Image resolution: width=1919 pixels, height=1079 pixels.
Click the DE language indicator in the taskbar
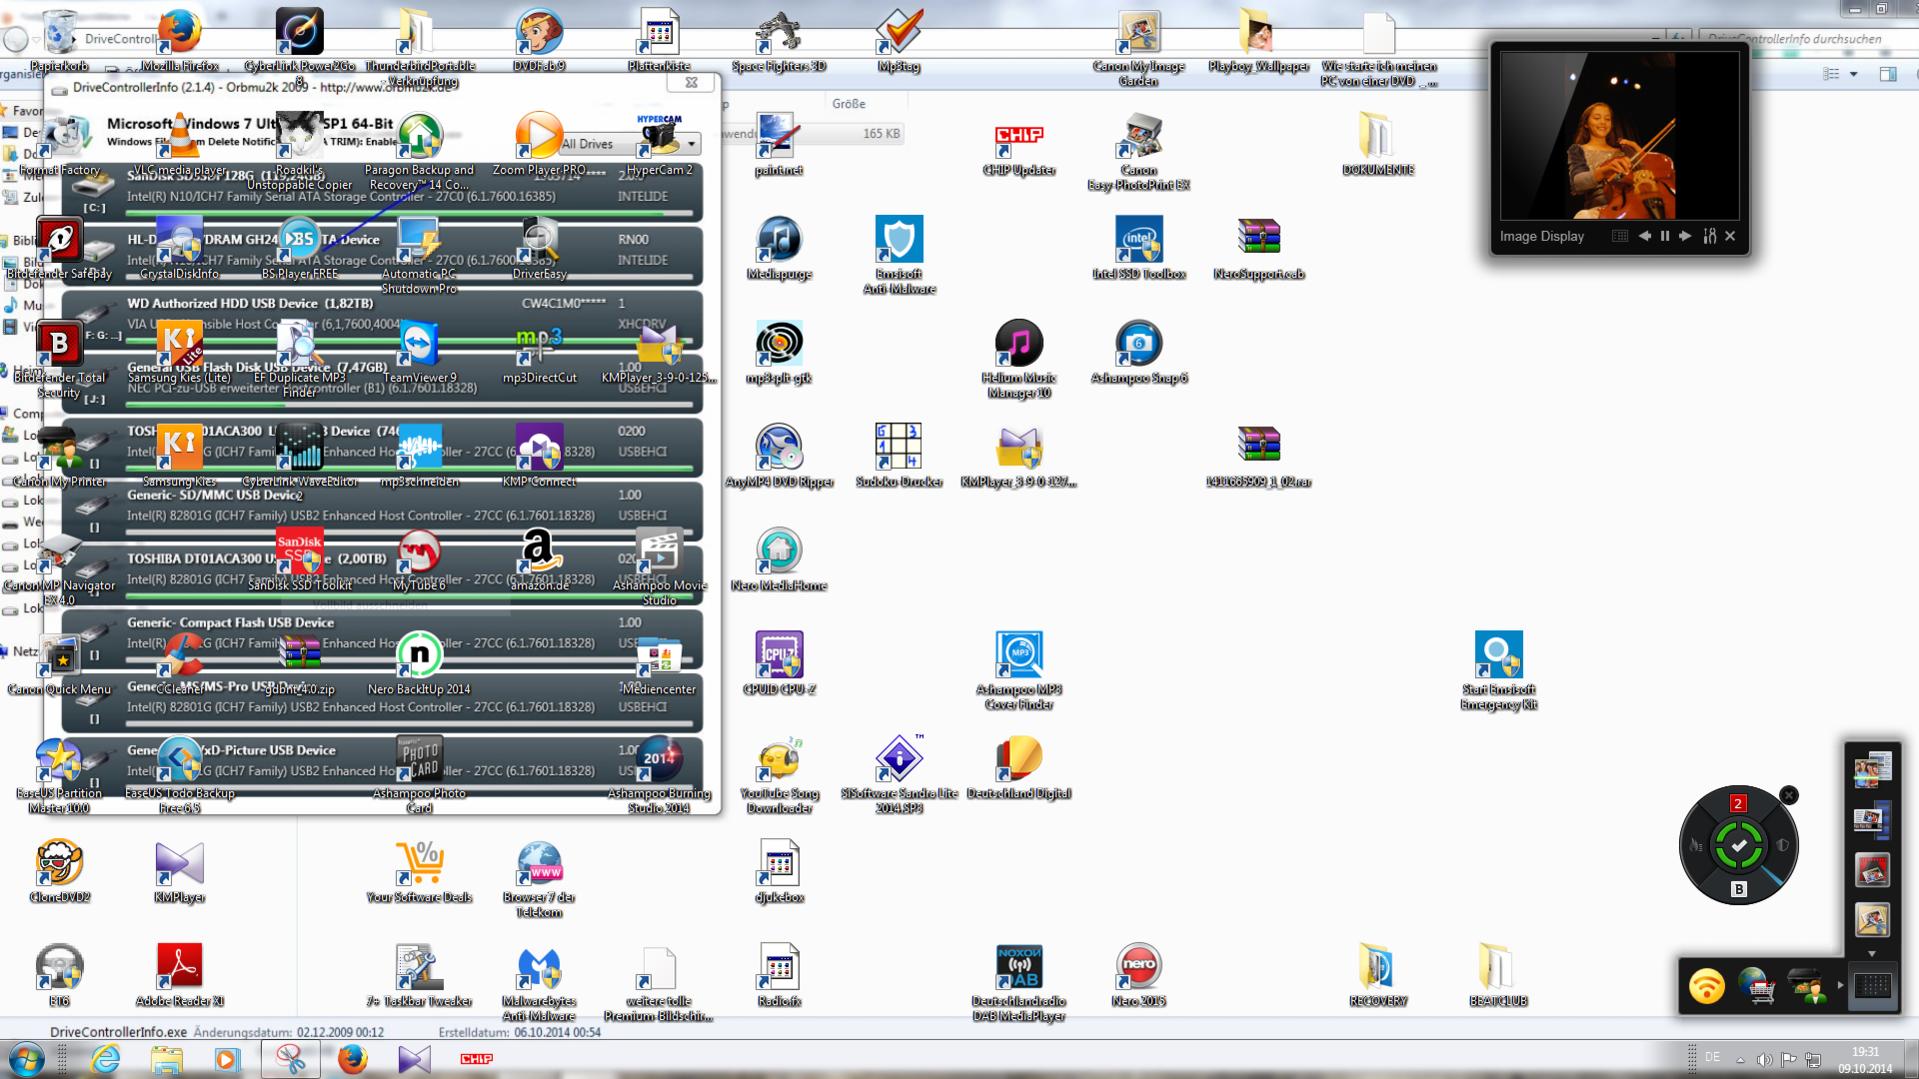point(1712,1058)
